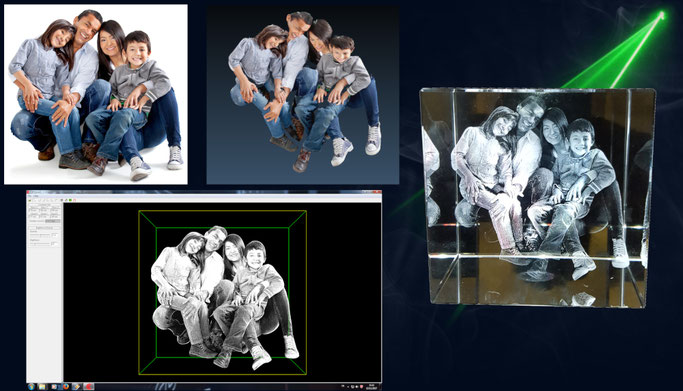Viewport: 683px width, 391px height.
Task: Click the pencil-like icon beside the green toolbar icon
Action: point(66,200)
